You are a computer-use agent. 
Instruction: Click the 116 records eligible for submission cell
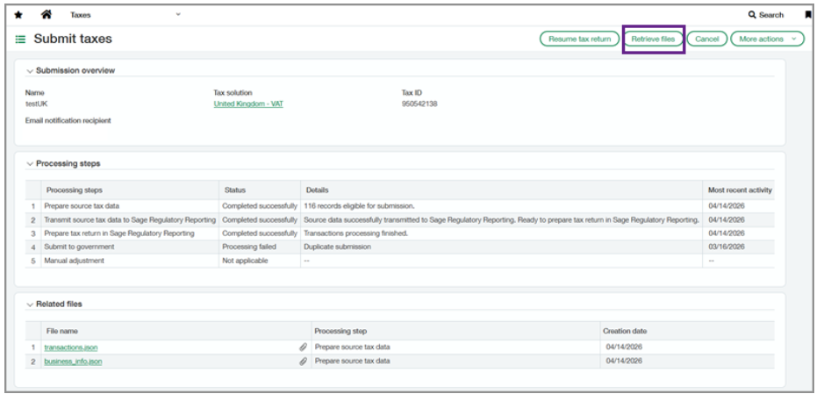501,206
